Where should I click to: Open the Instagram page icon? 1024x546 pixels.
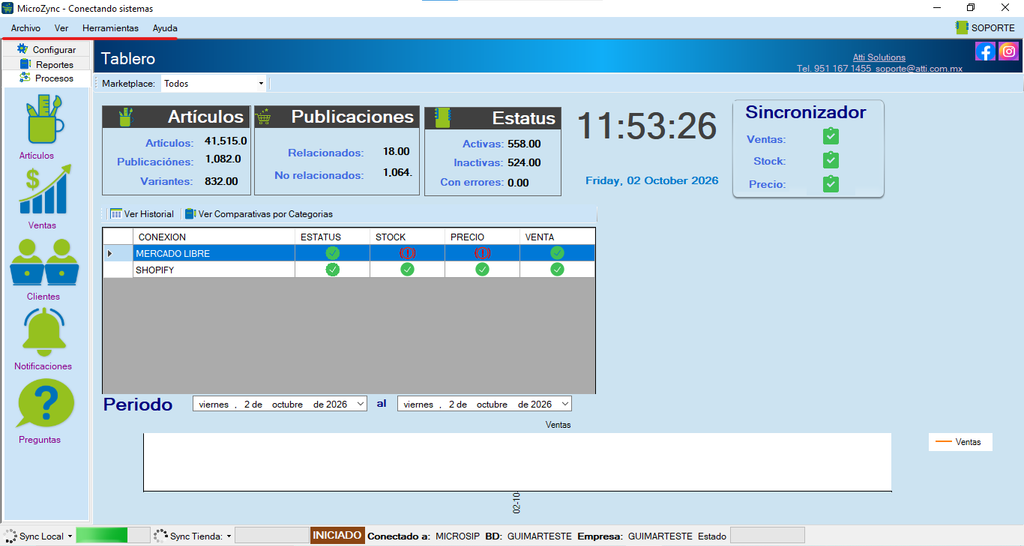(x=1008, y=51)
